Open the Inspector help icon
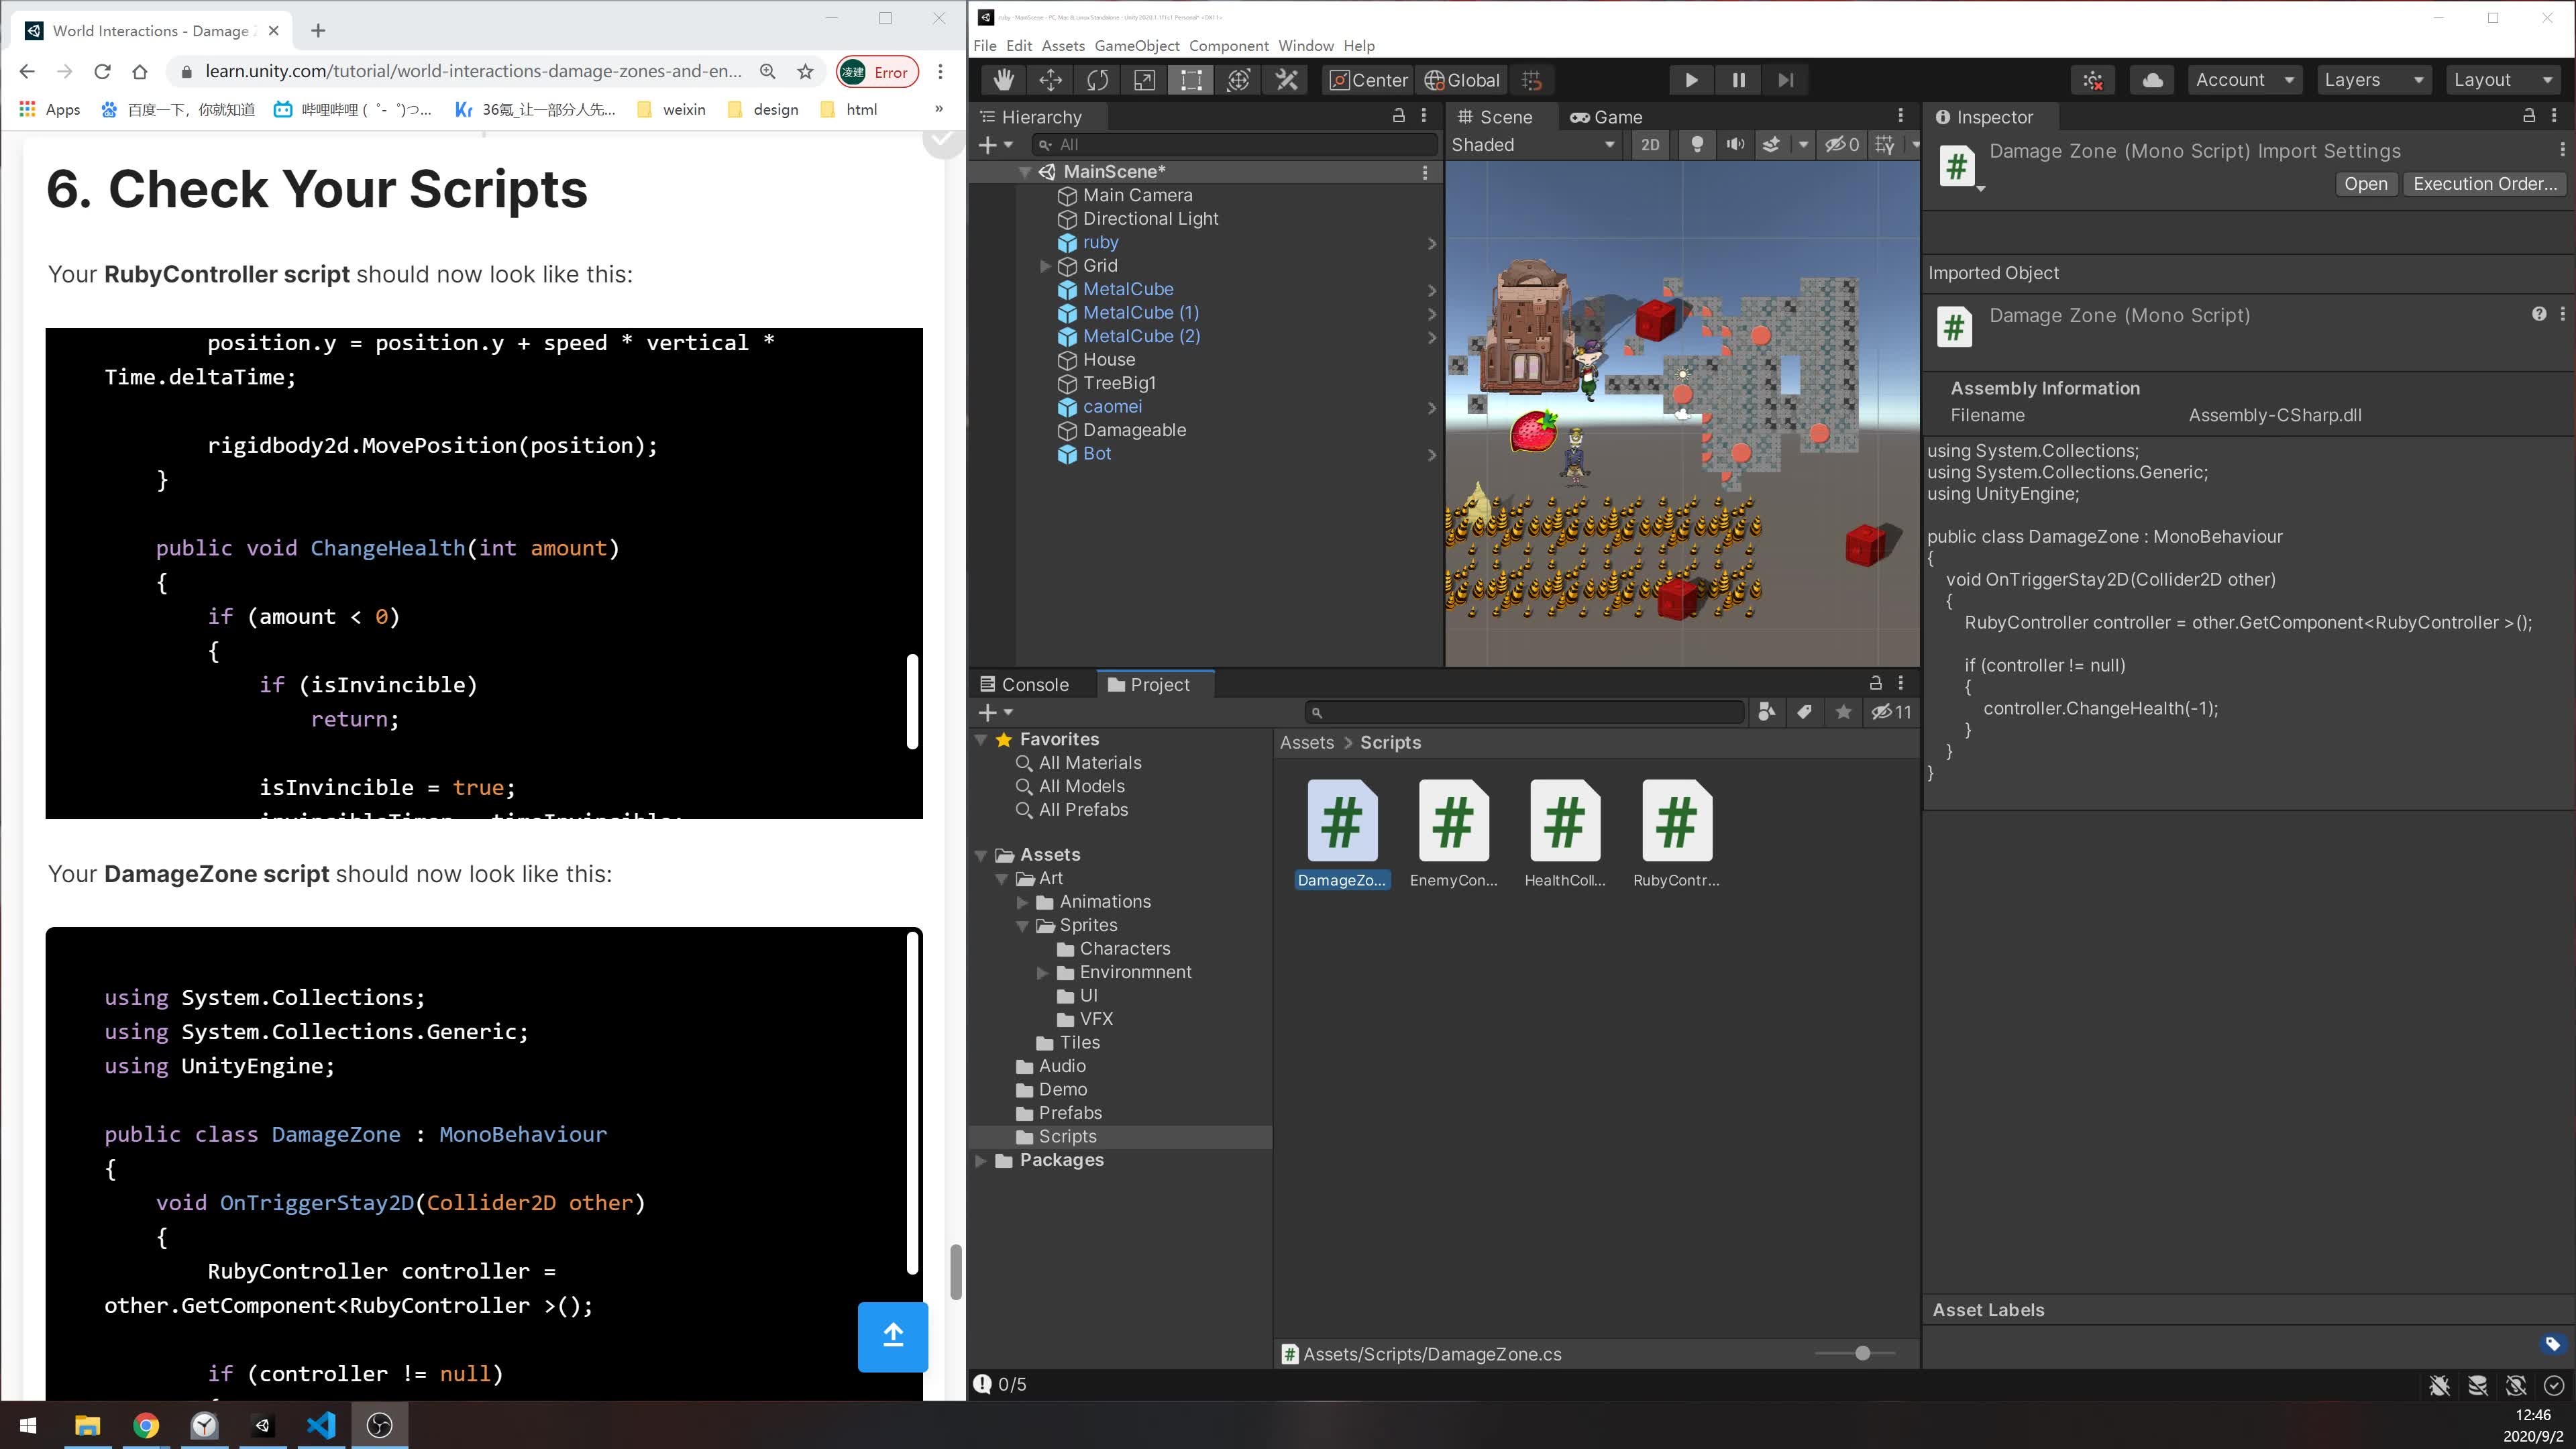Screen dimensions: 2576x1449 pos(2538,314)
